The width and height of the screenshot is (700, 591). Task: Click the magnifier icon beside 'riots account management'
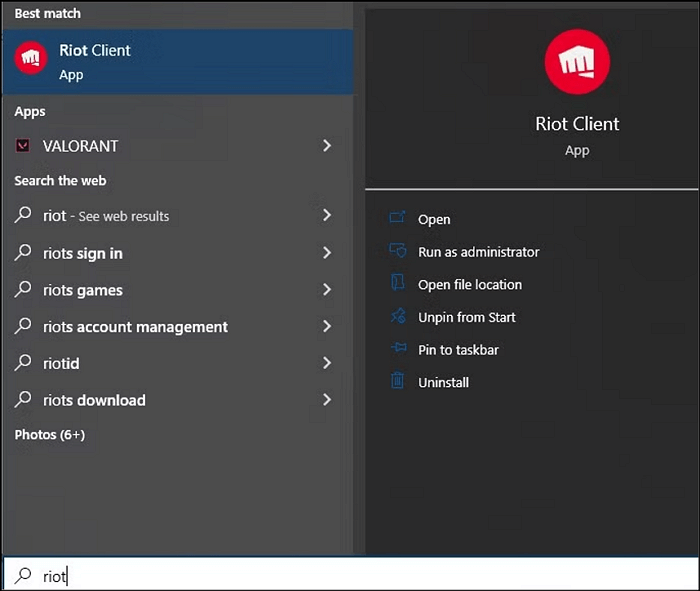pos(23,326)
